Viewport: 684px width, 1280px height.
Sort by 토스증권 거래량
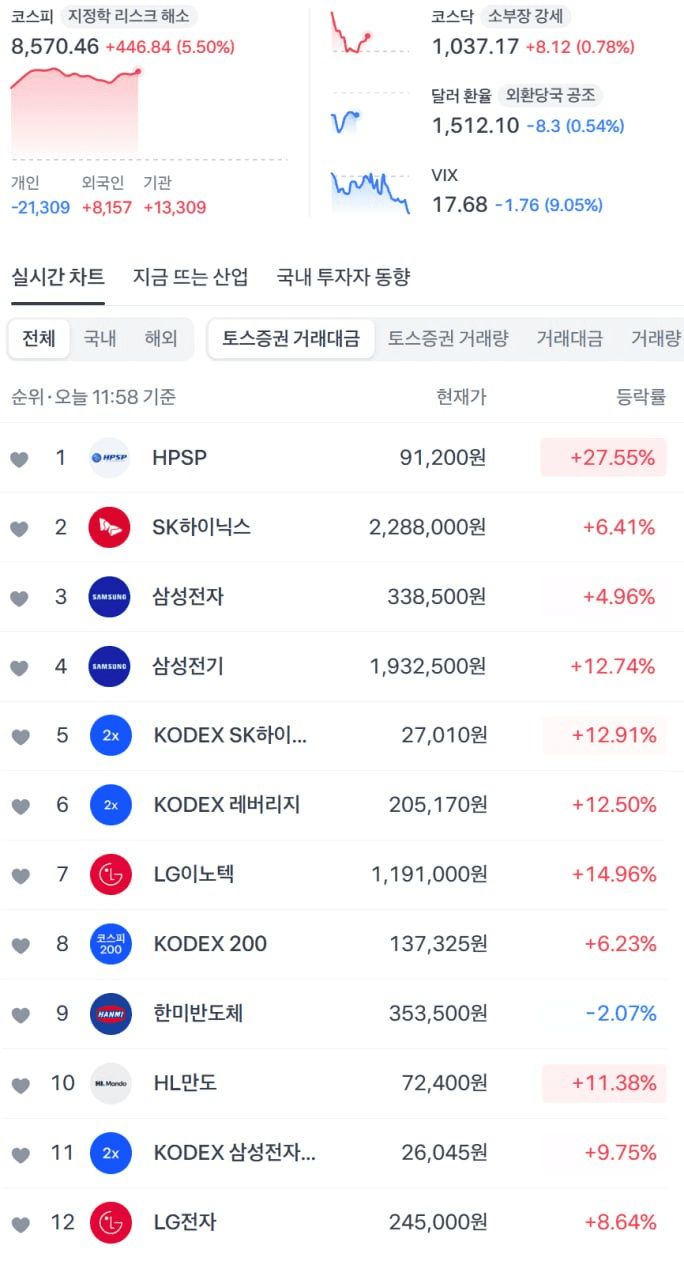point(448,339)
